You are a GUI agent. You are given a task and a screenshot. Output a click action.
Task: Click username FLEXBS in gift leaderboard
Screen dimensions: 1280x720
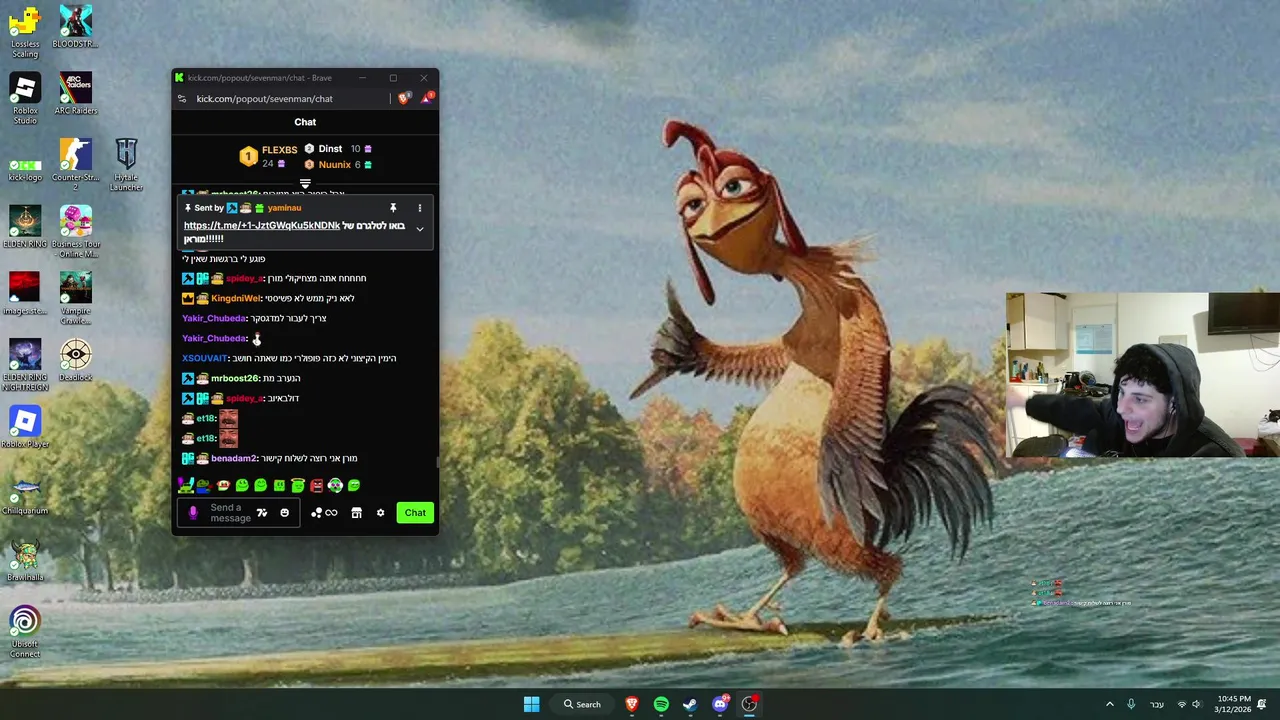click(x=279, y=150)
